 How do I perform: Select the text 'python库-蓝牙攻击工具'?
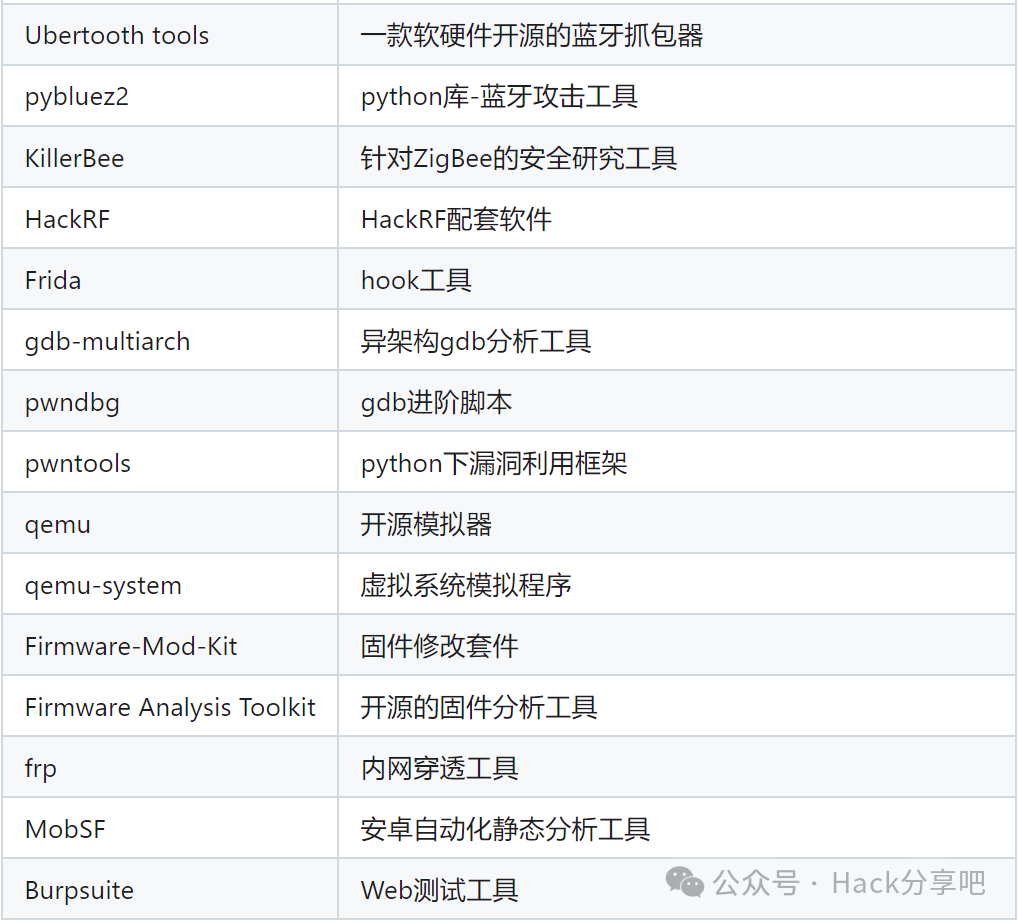pyautogui.click(x=499, y=97)
